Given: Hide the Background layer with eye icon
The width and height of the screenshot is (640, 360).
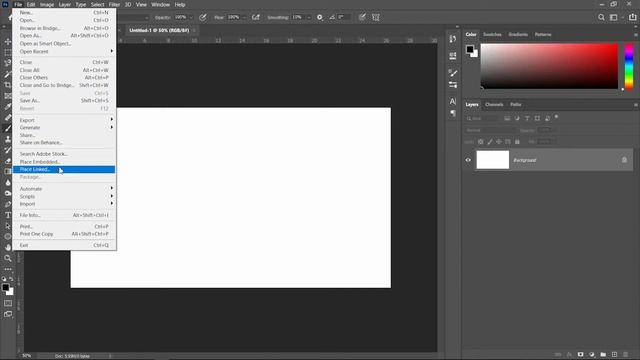Looking at the screenshot, I should click(x=468, y=160).
